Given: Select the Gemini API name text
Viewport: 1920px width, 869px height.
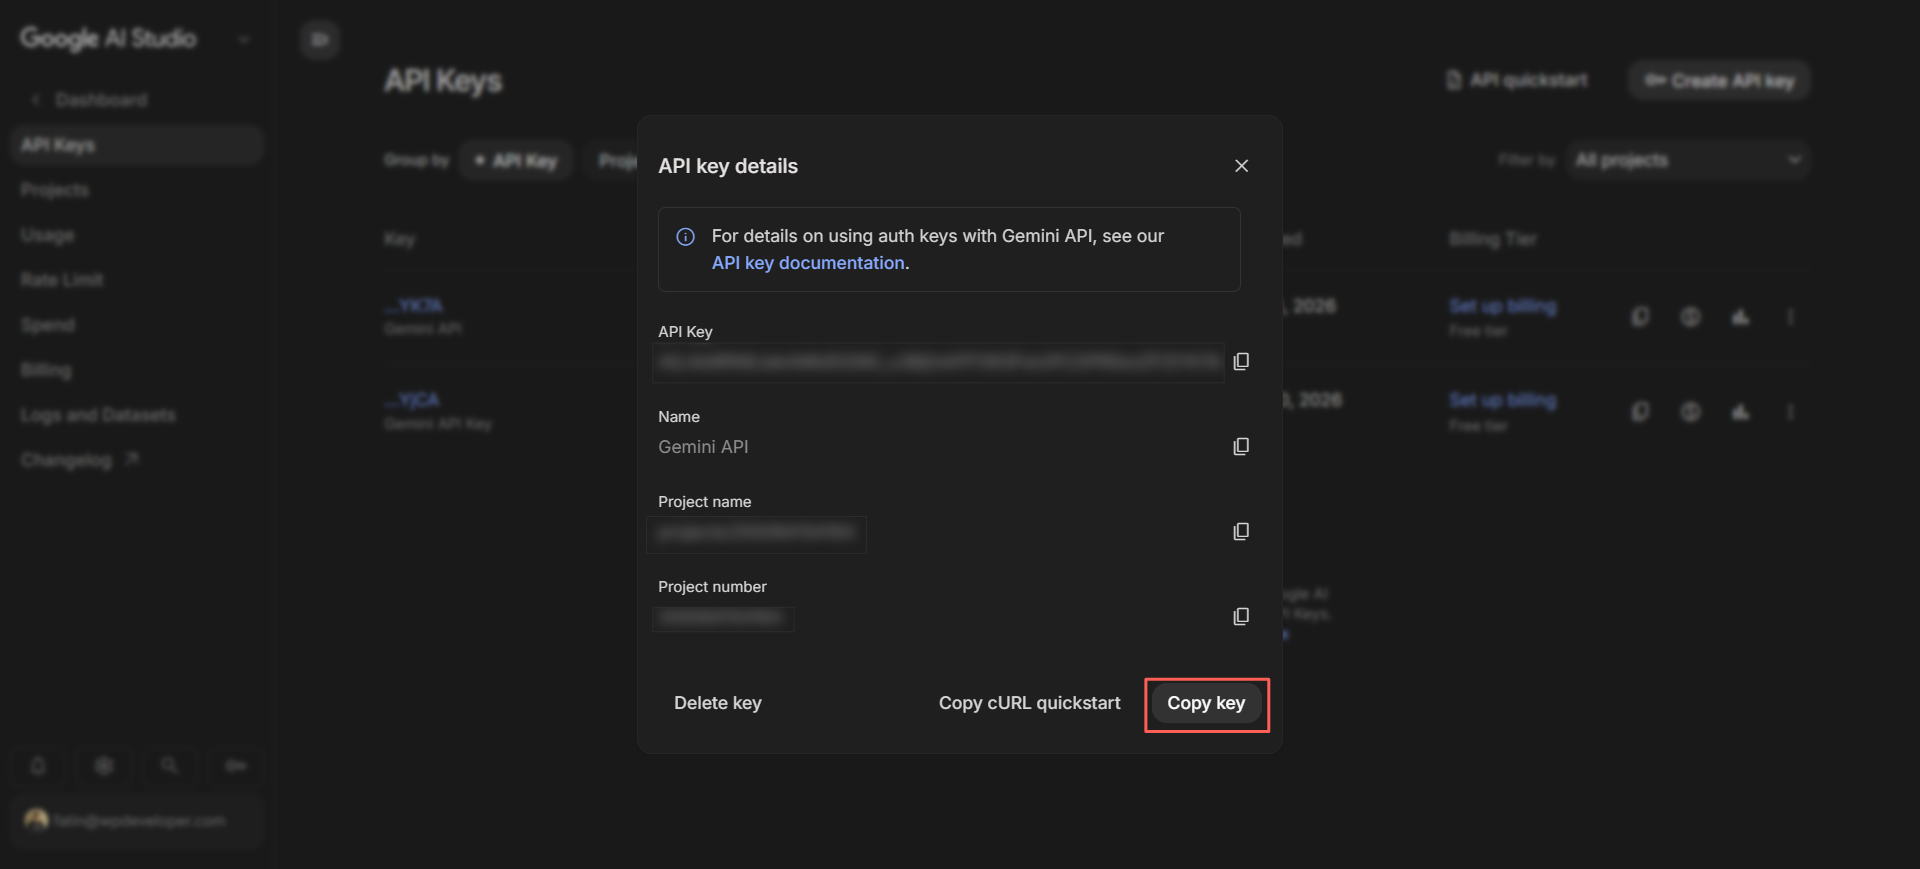Looking at the screenshot, I should (703, 447).
